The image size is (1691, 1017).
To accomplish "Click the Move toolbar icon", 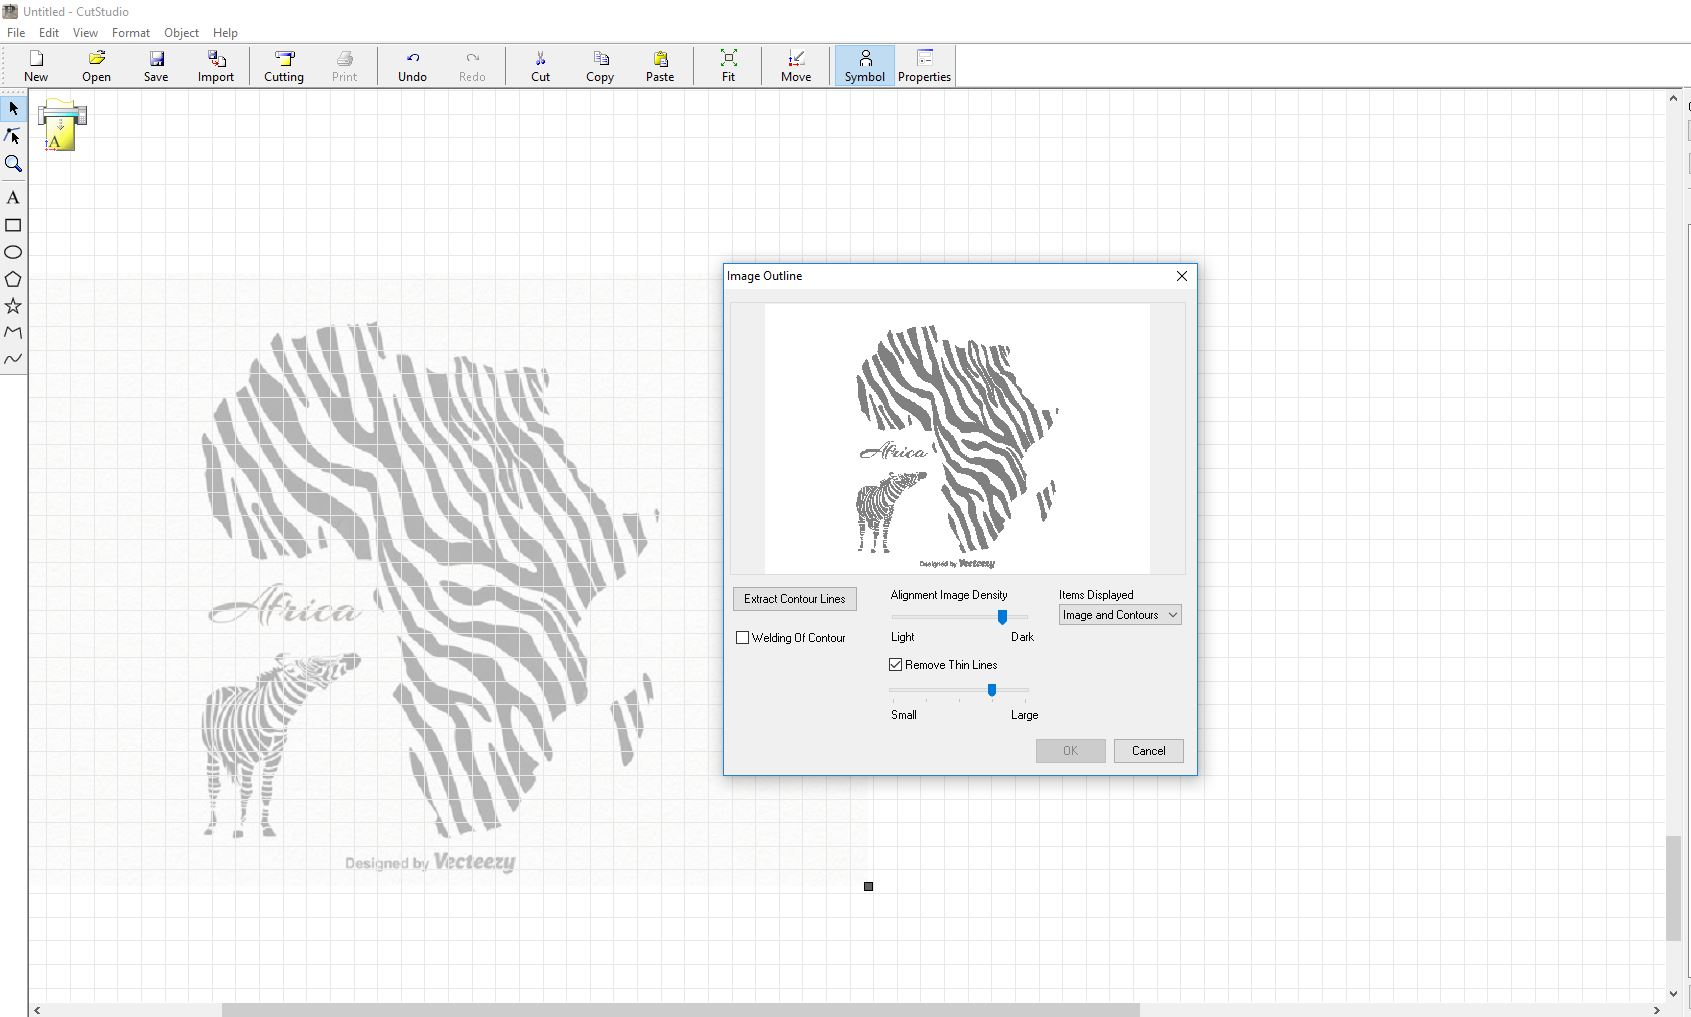I will [x=796, y=66].
